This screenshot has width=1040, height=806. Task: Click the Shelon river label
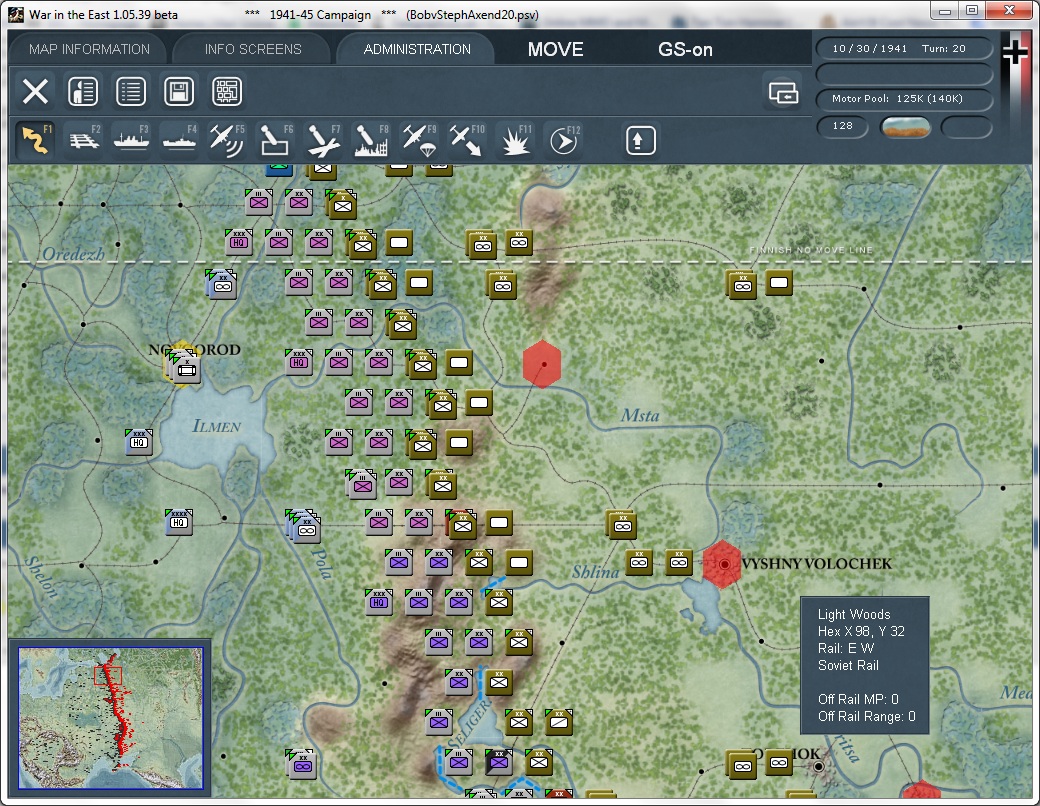[x=42, y=576]
